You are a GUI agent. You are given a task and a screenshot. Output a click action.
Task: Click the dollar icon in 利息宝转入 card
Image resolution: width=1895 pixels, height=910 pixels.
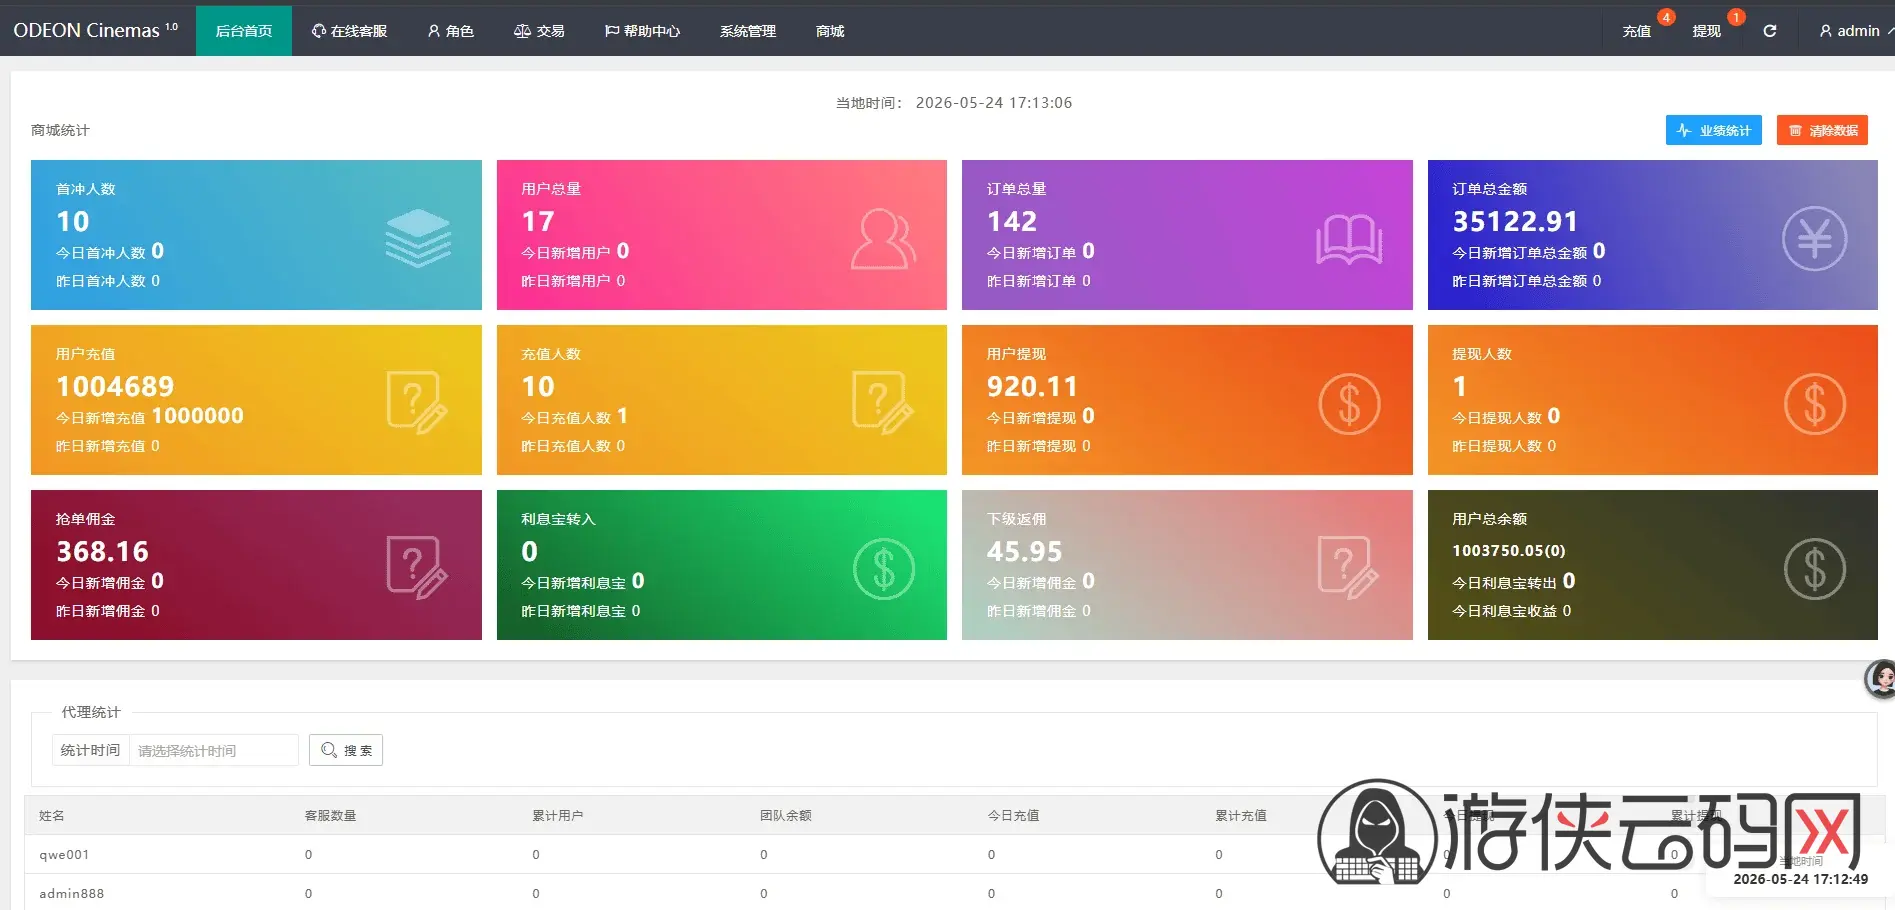tap(884, 569)
